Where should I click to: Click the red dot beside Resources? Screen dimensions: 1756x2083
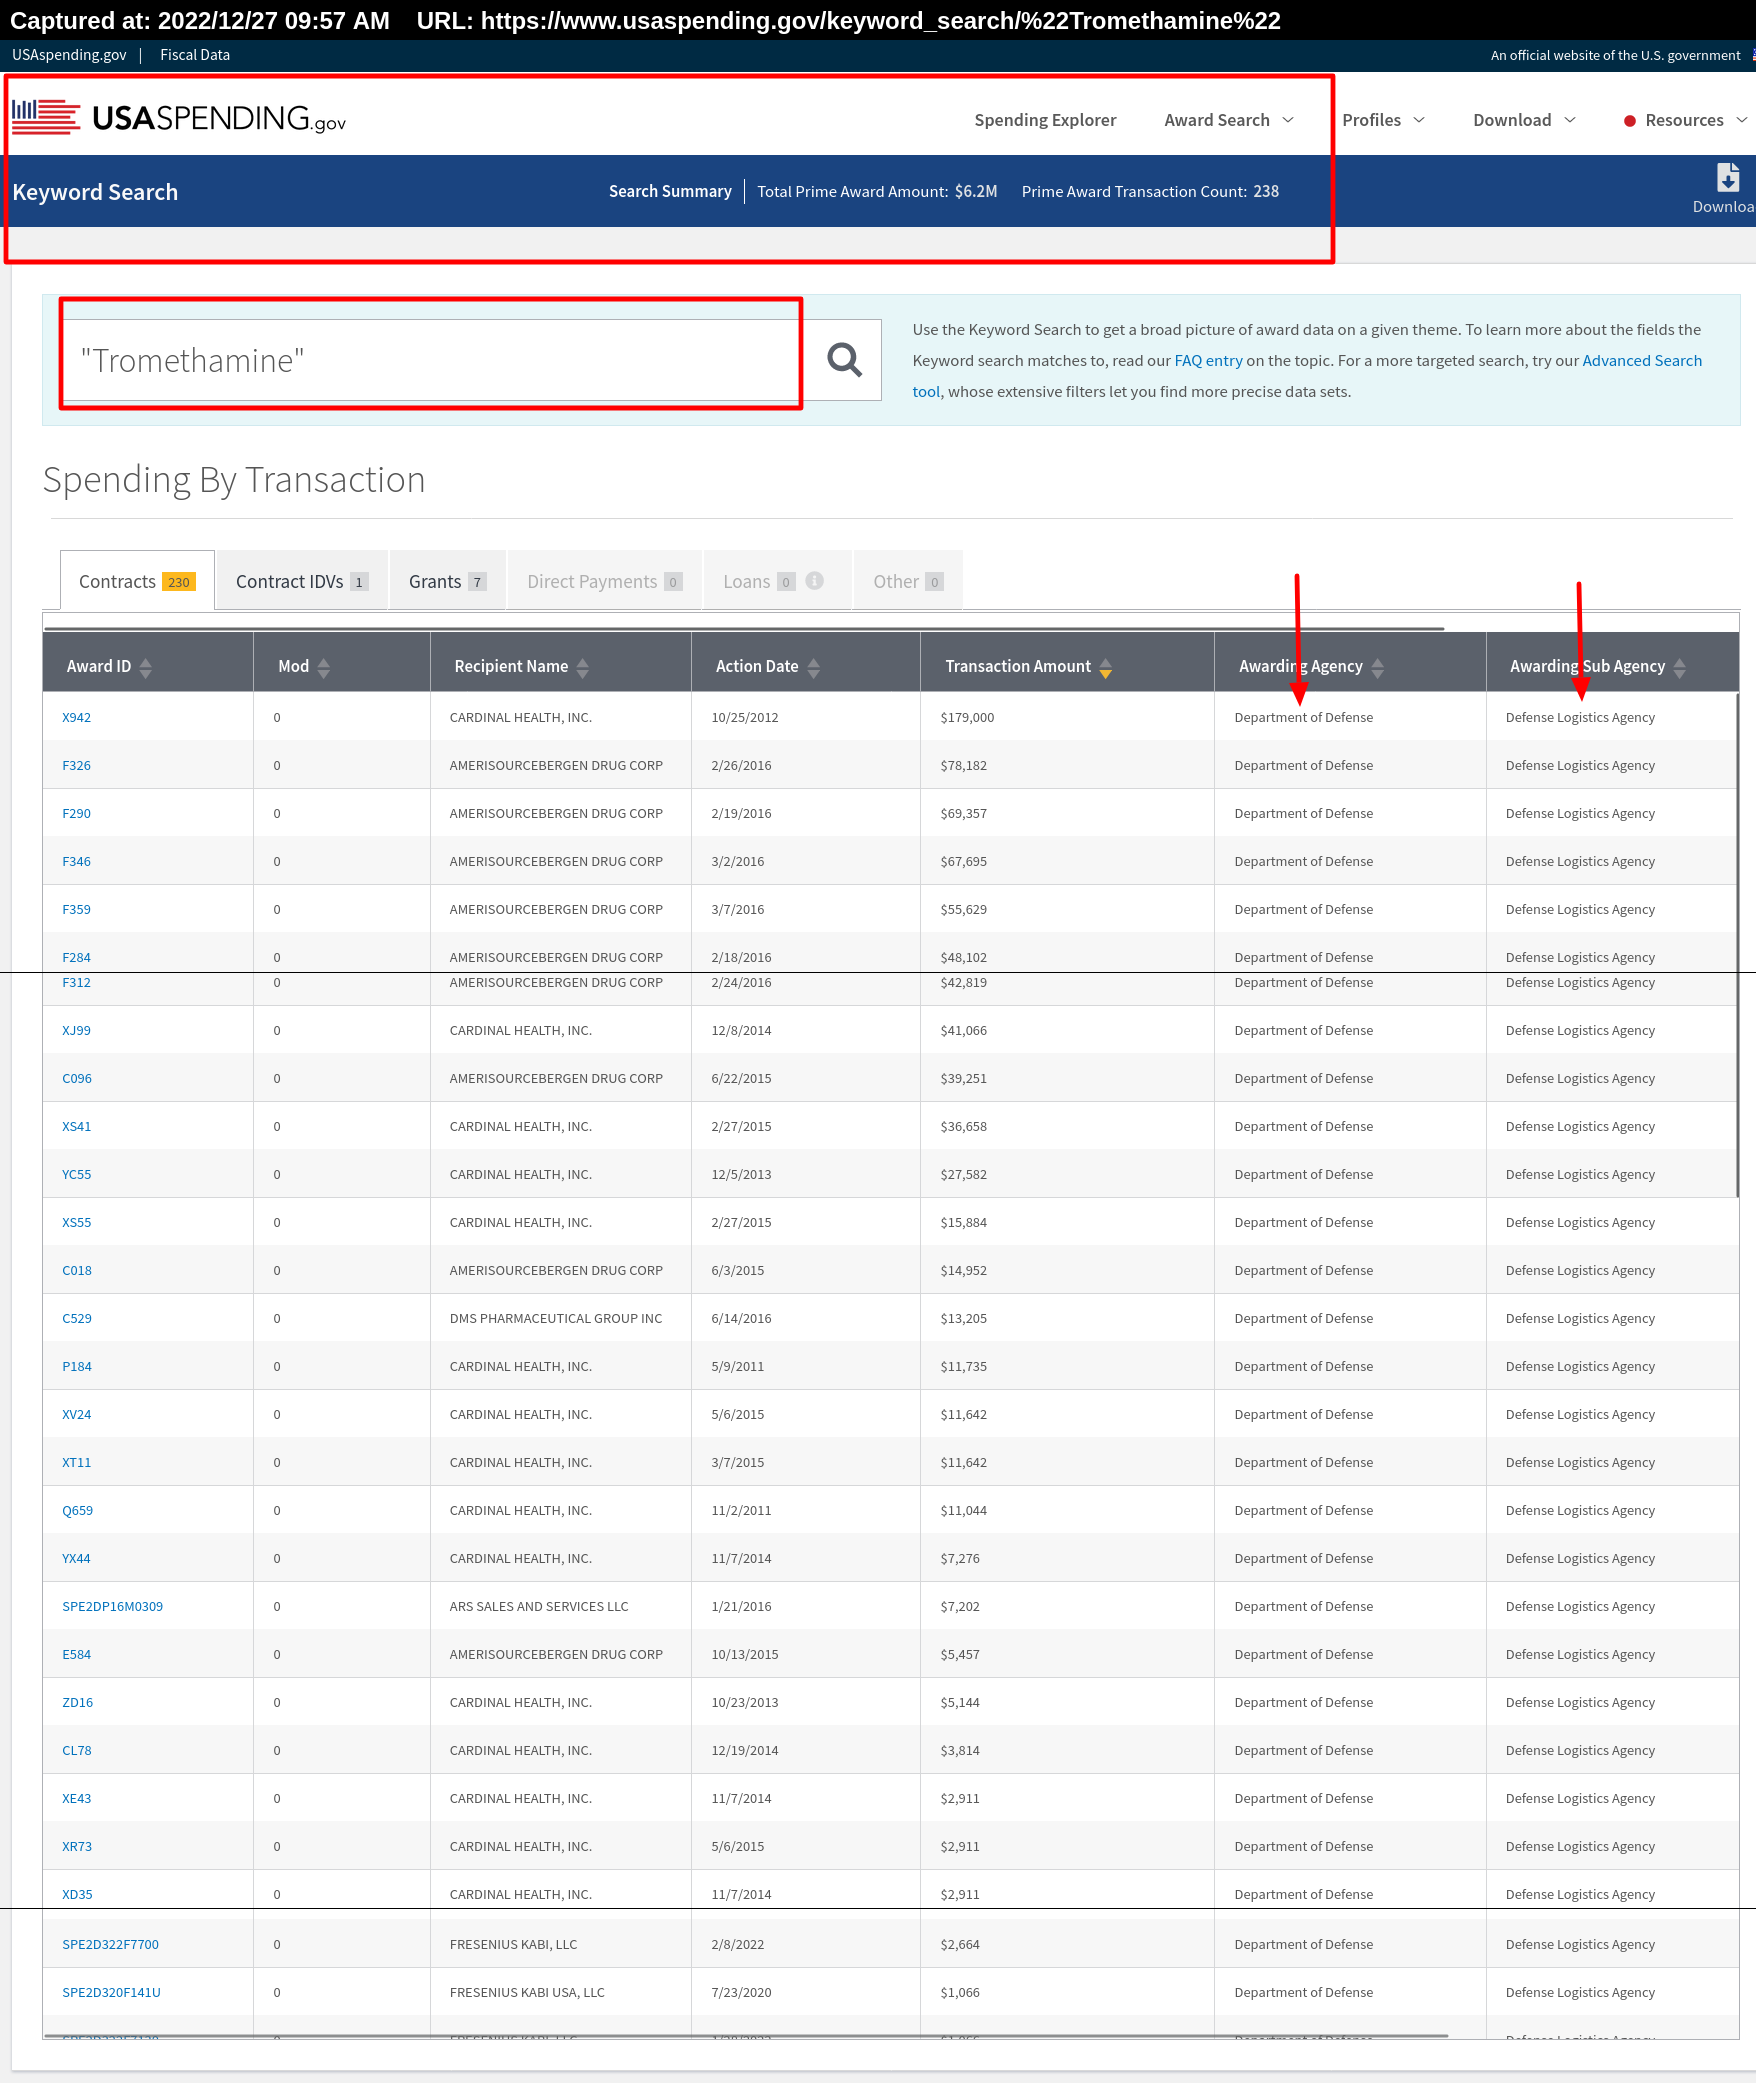[1630, 121]
